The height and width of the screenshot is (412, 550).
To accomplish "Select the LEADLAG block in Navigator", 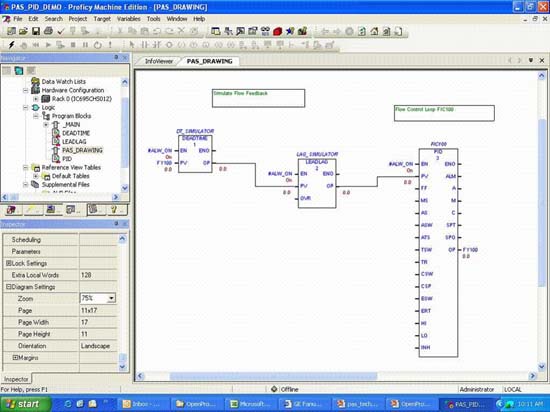I will 74,142.
